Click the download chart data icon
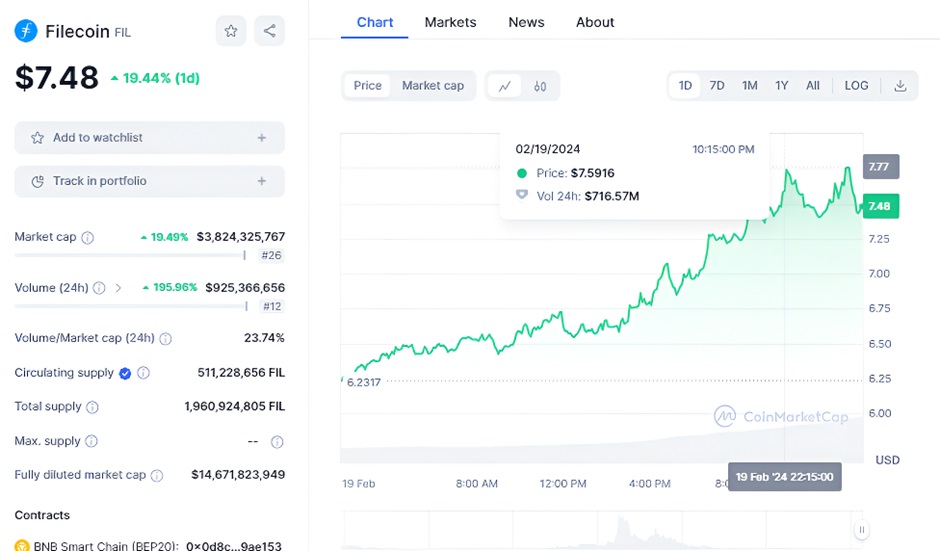 900,86
